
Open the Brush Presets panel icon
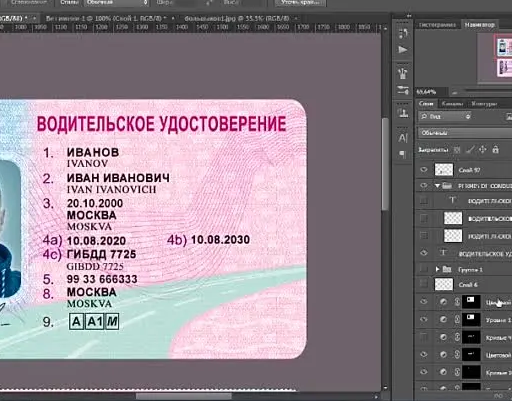click(x=403, y=73)
